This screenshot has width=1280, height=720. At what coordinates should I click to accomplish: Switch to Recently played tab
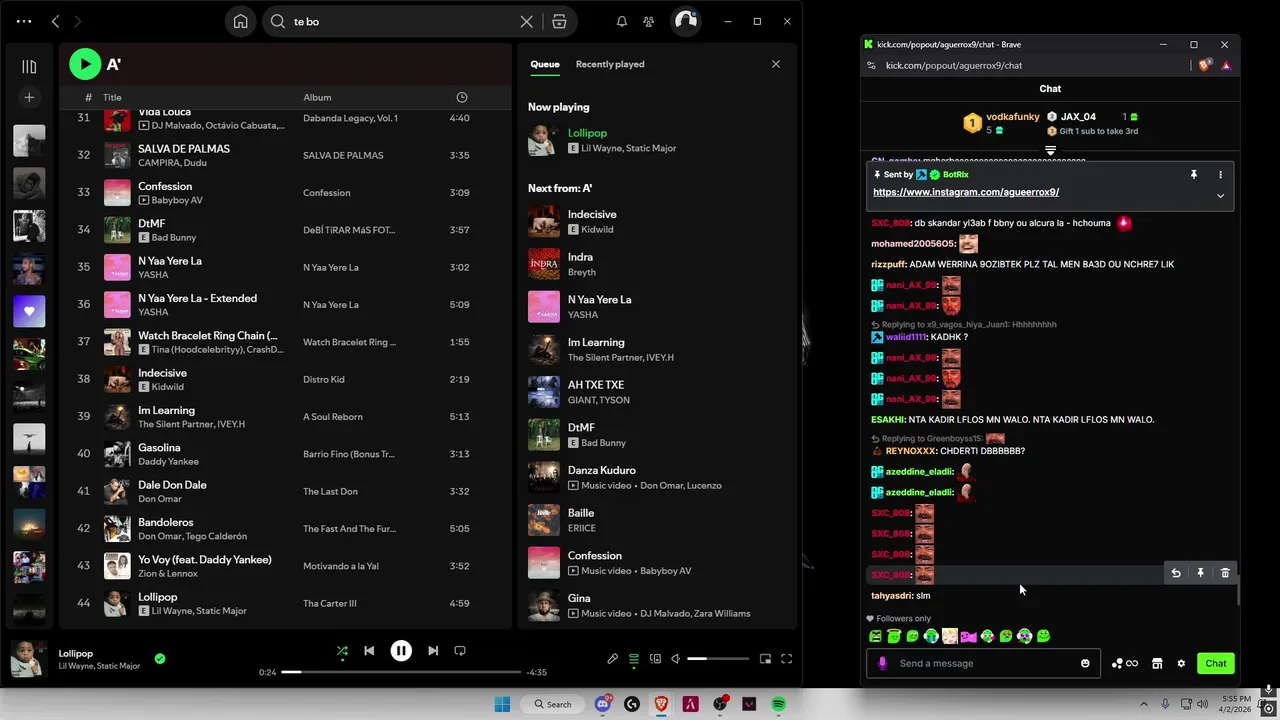point(610,64)
